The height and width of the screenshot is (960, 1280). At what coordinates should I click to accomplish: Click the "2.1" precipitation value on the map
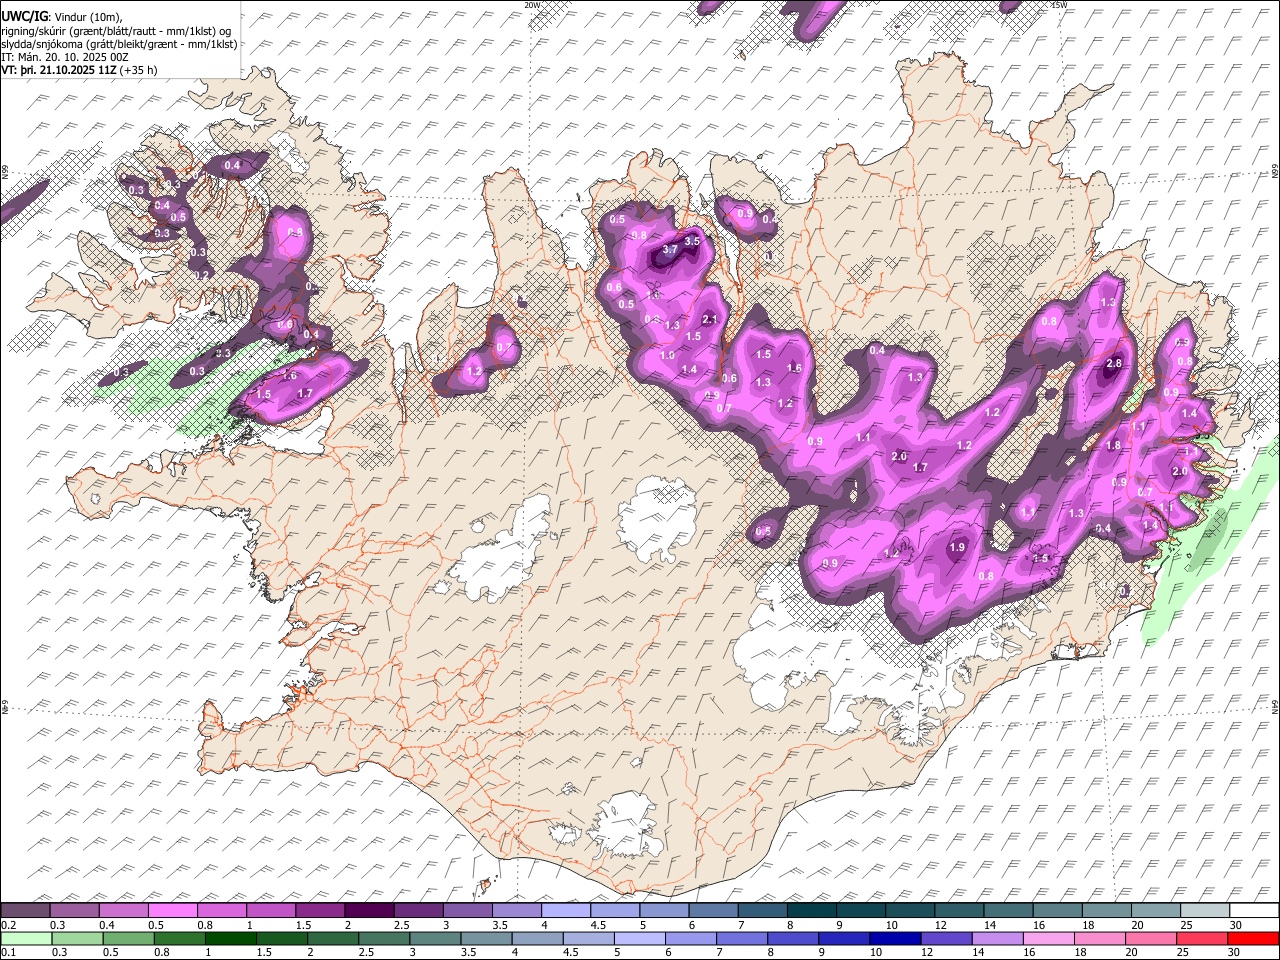[711, 319]
